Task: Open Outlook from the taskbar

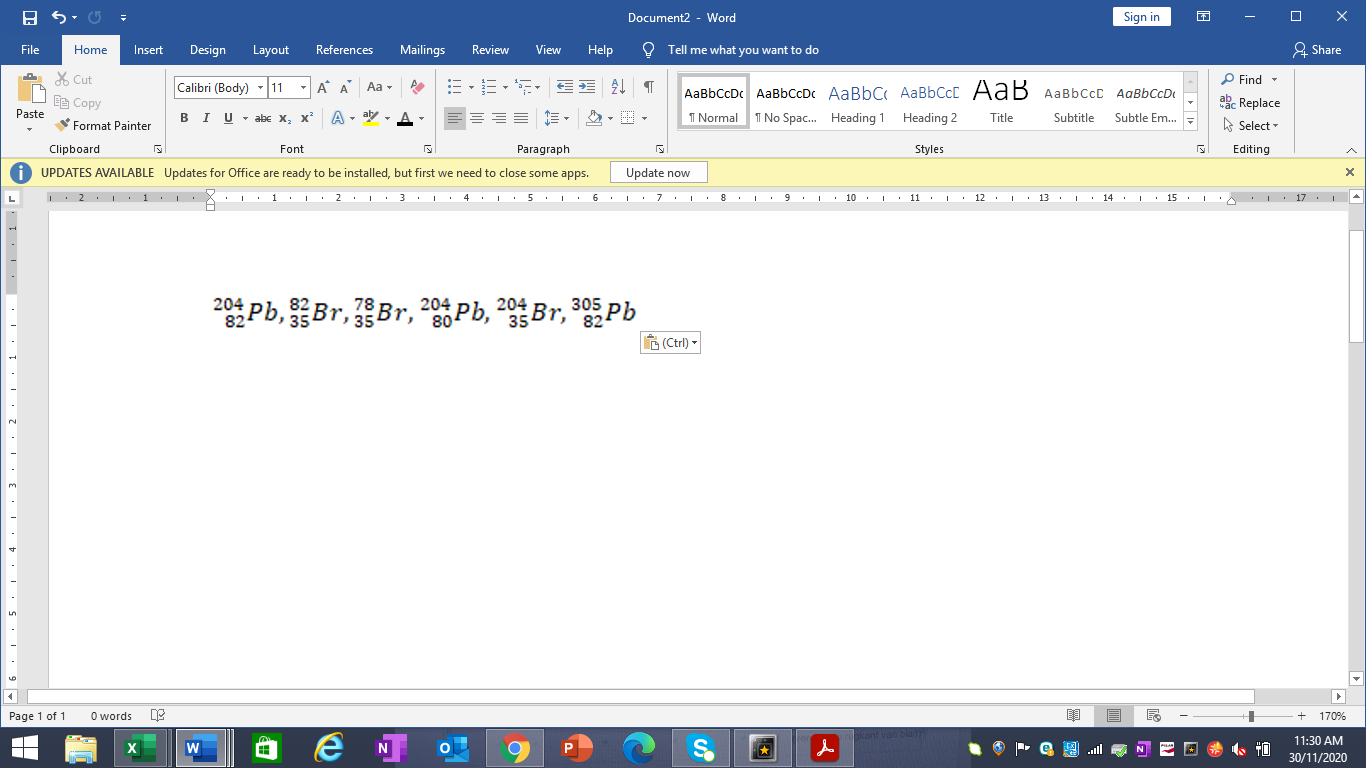Action: (x=453, y=748)
